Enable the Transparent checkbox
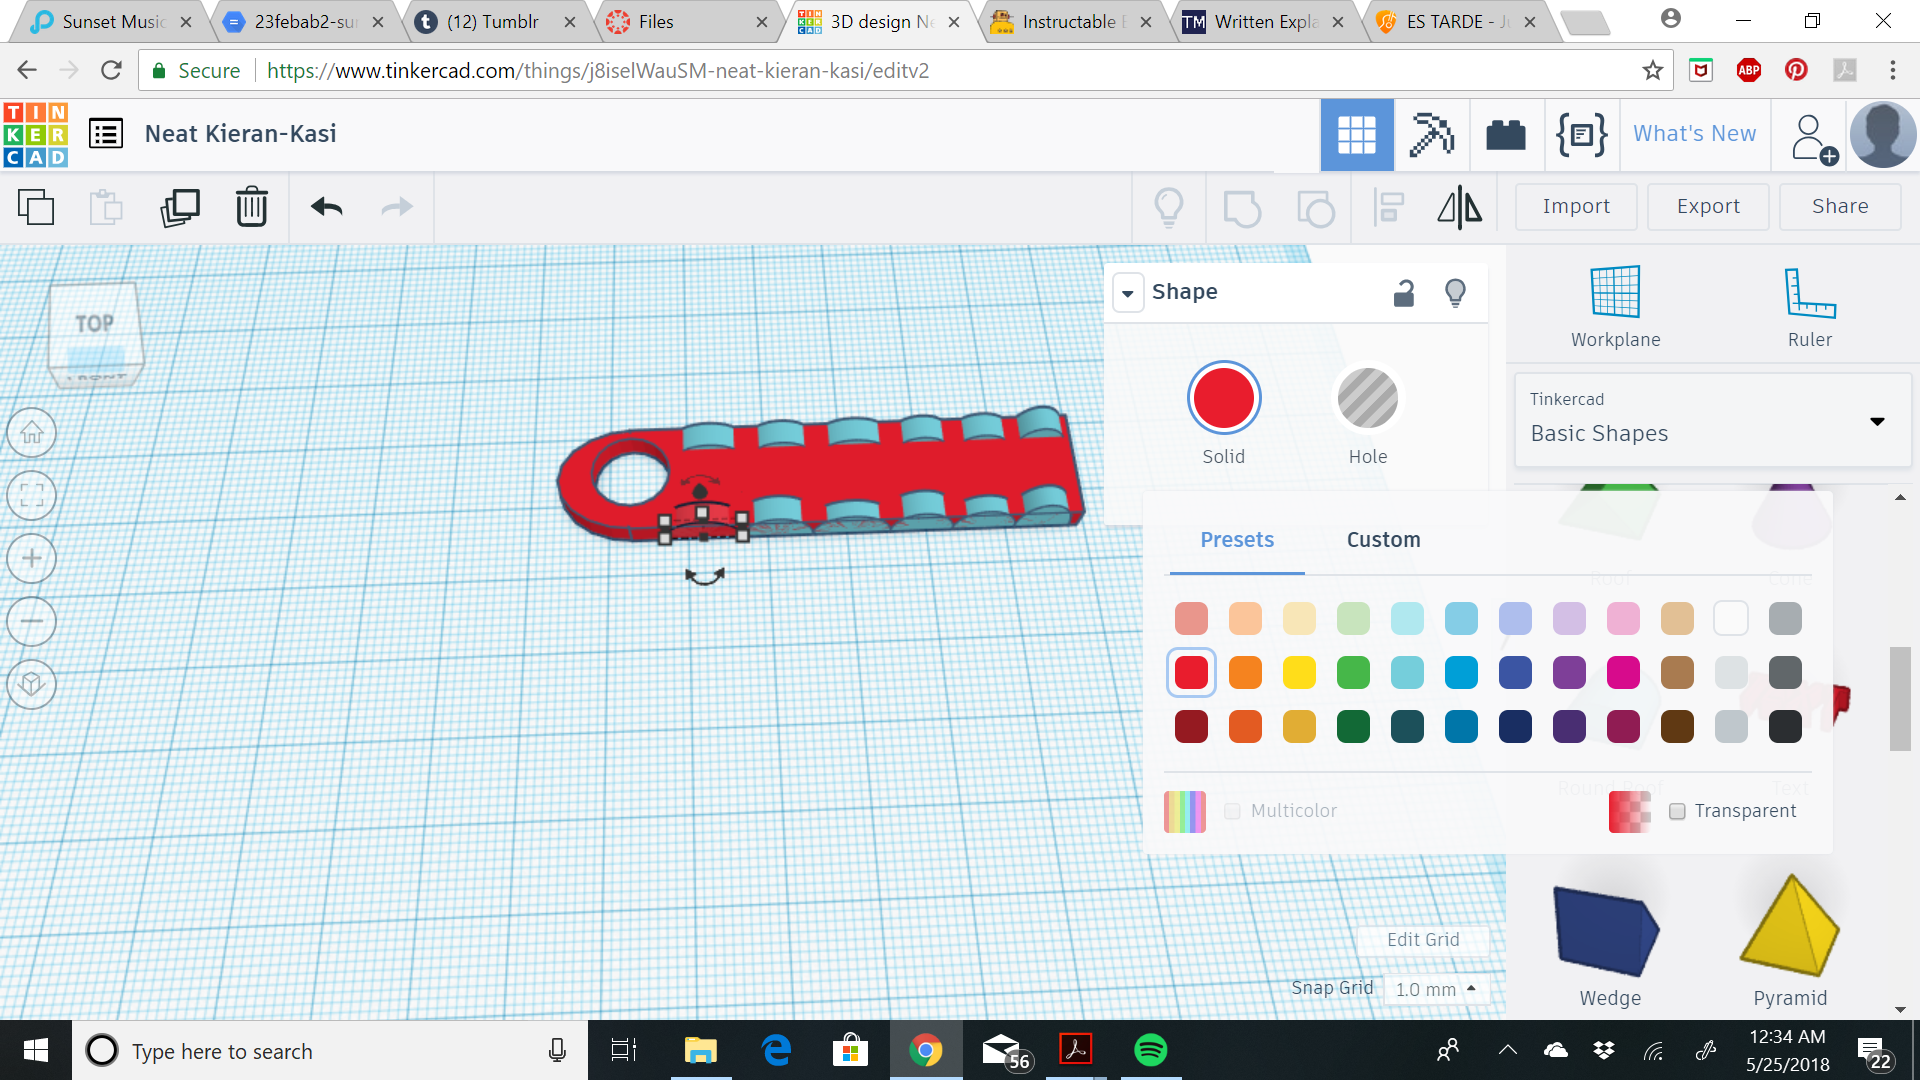 click(1677, 811)
